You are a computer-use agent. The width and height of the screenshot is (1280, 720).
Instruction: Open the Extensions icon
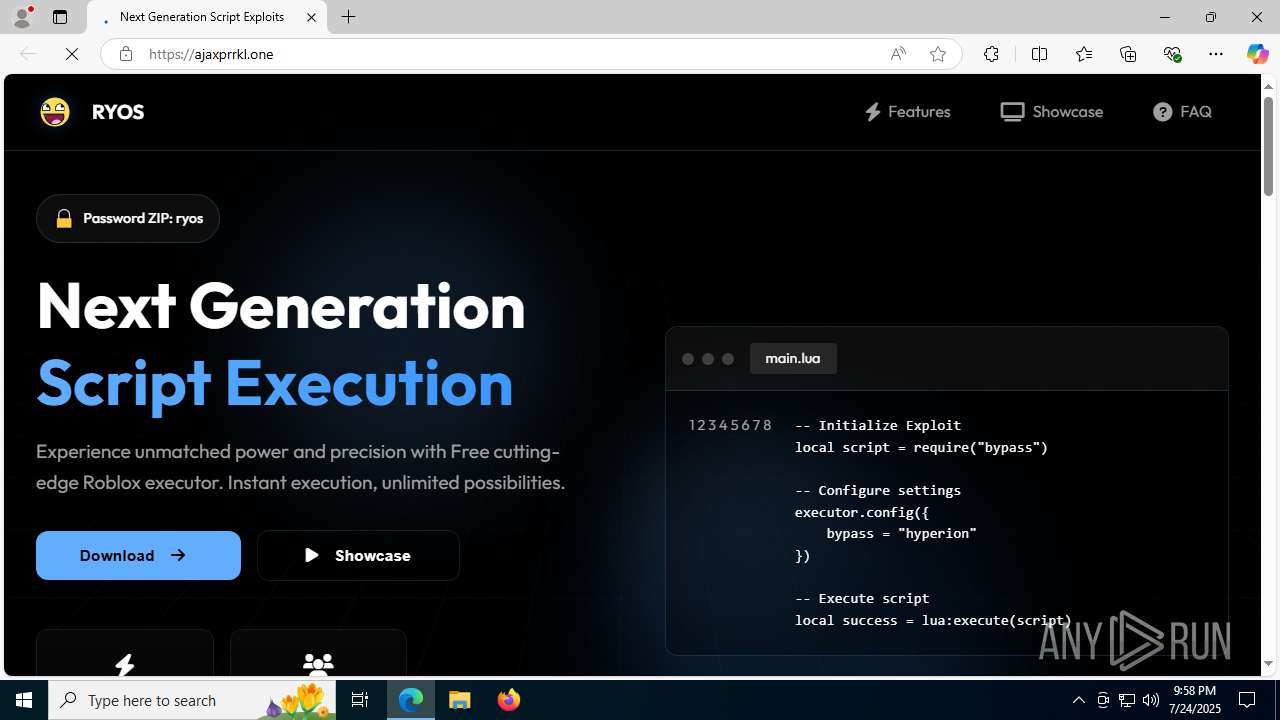click(x=991, y=54)
